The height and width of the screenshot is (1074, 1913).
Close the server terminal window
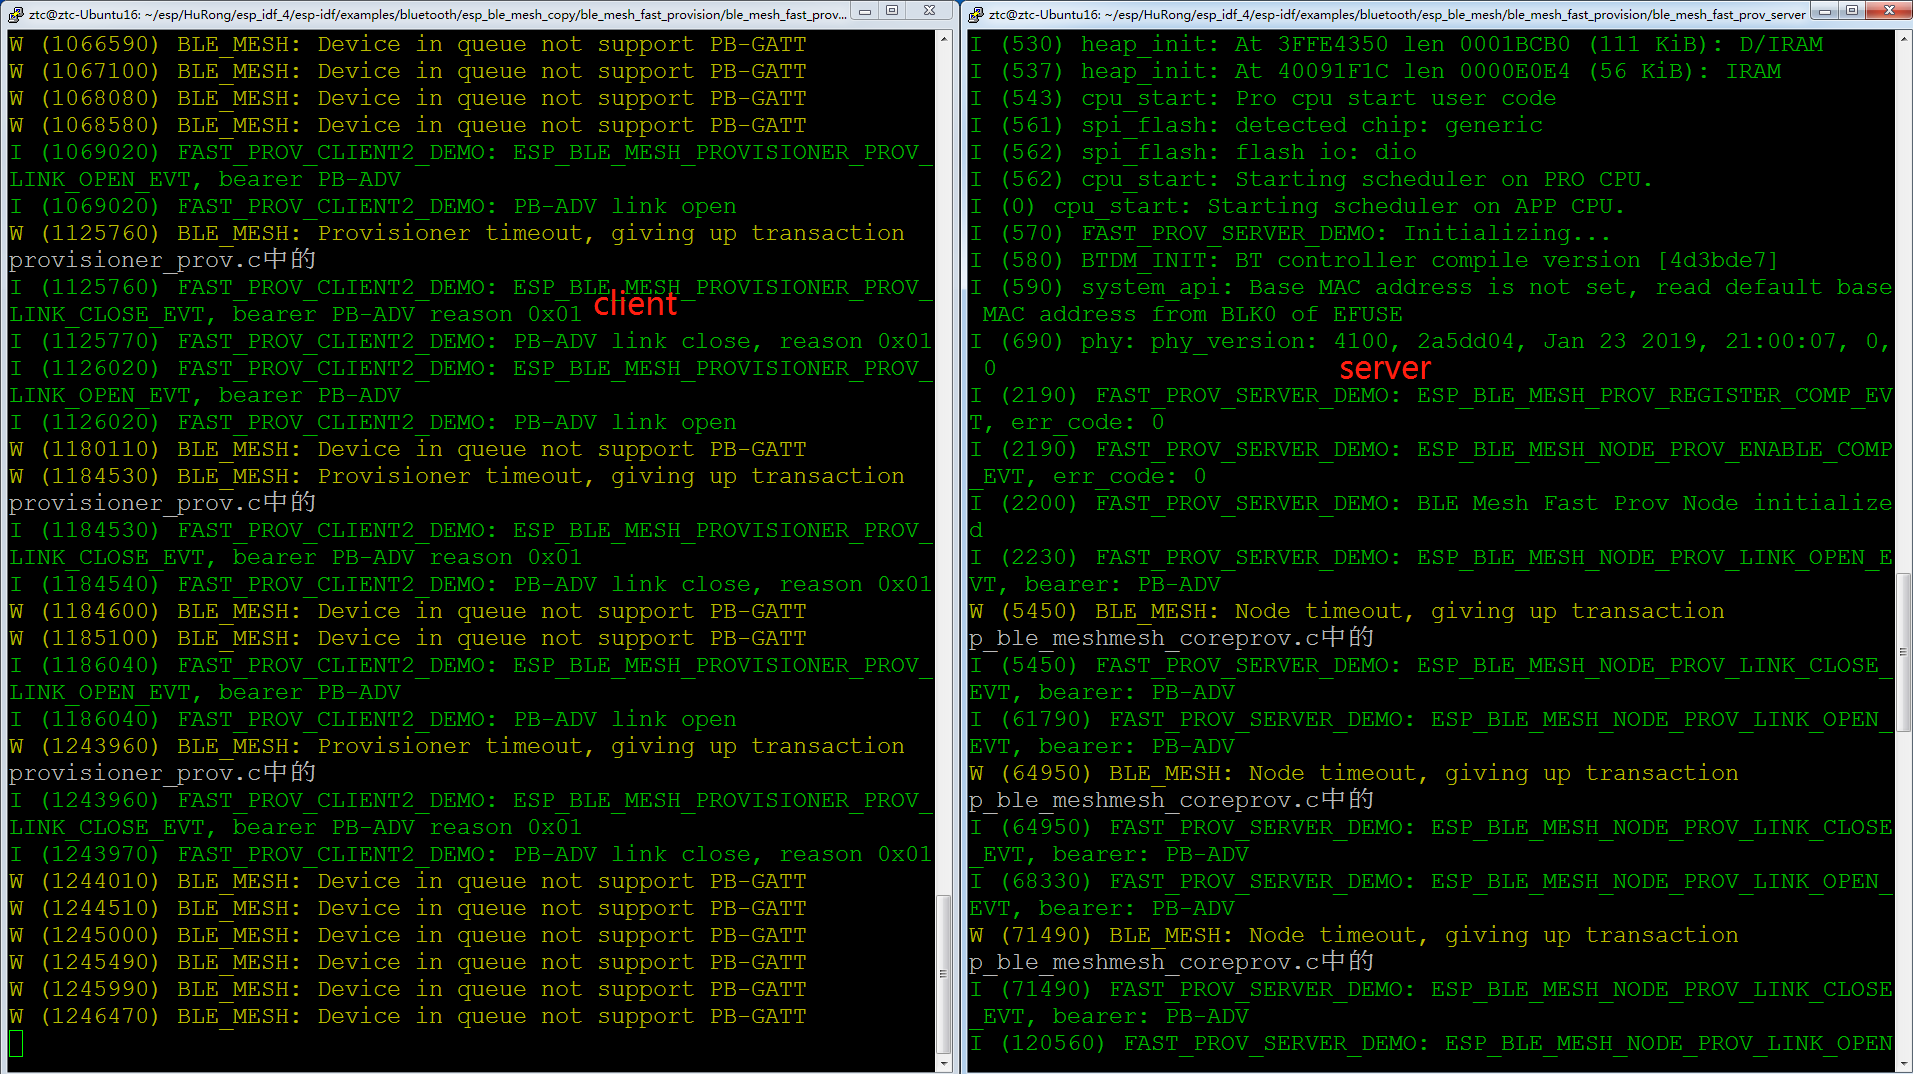[1889, 11]
